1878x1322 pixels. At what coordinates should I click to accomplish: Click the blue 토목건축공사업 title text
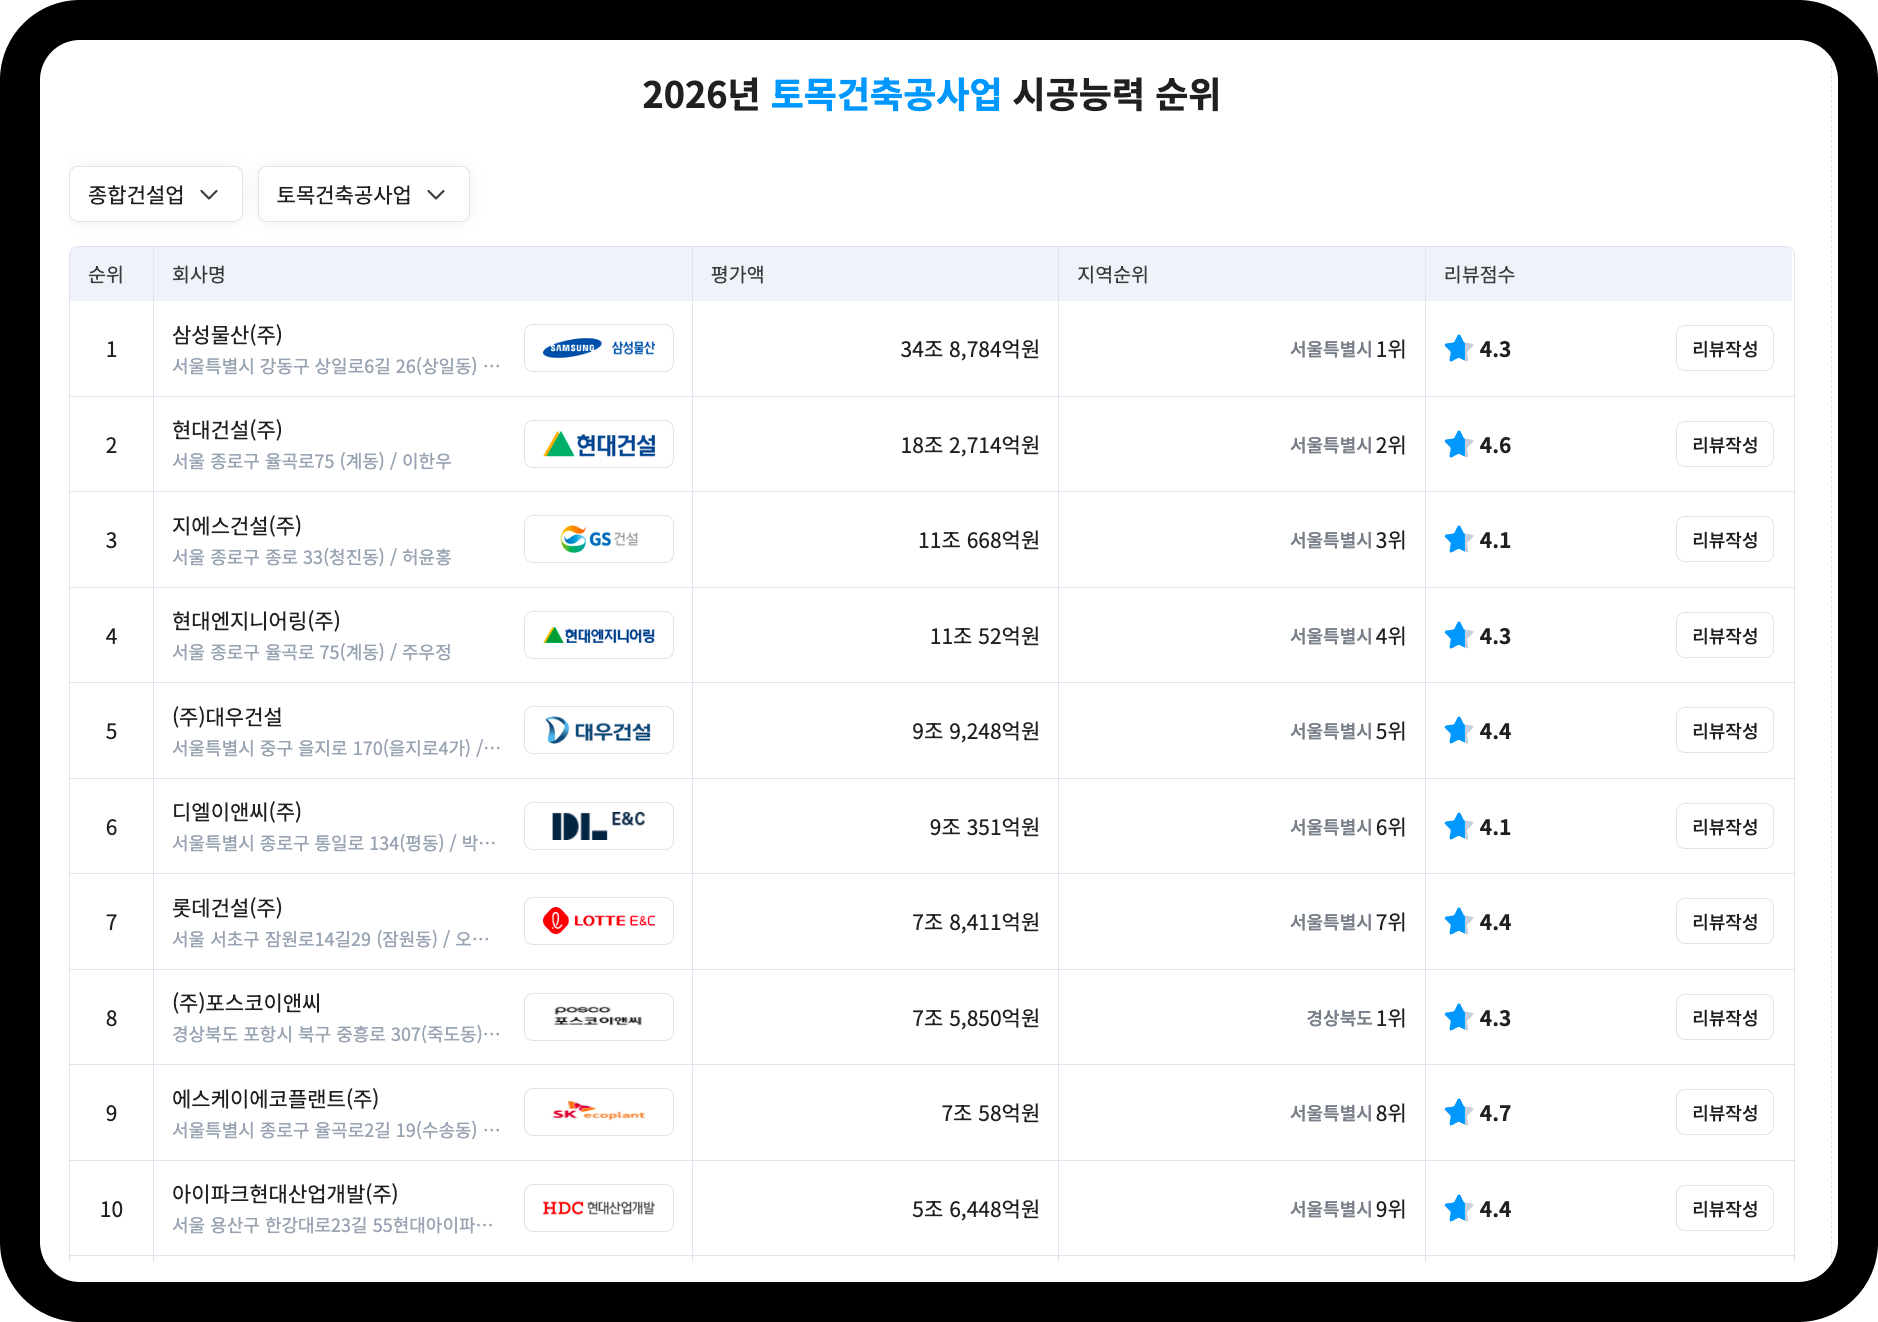coord(885,95)
